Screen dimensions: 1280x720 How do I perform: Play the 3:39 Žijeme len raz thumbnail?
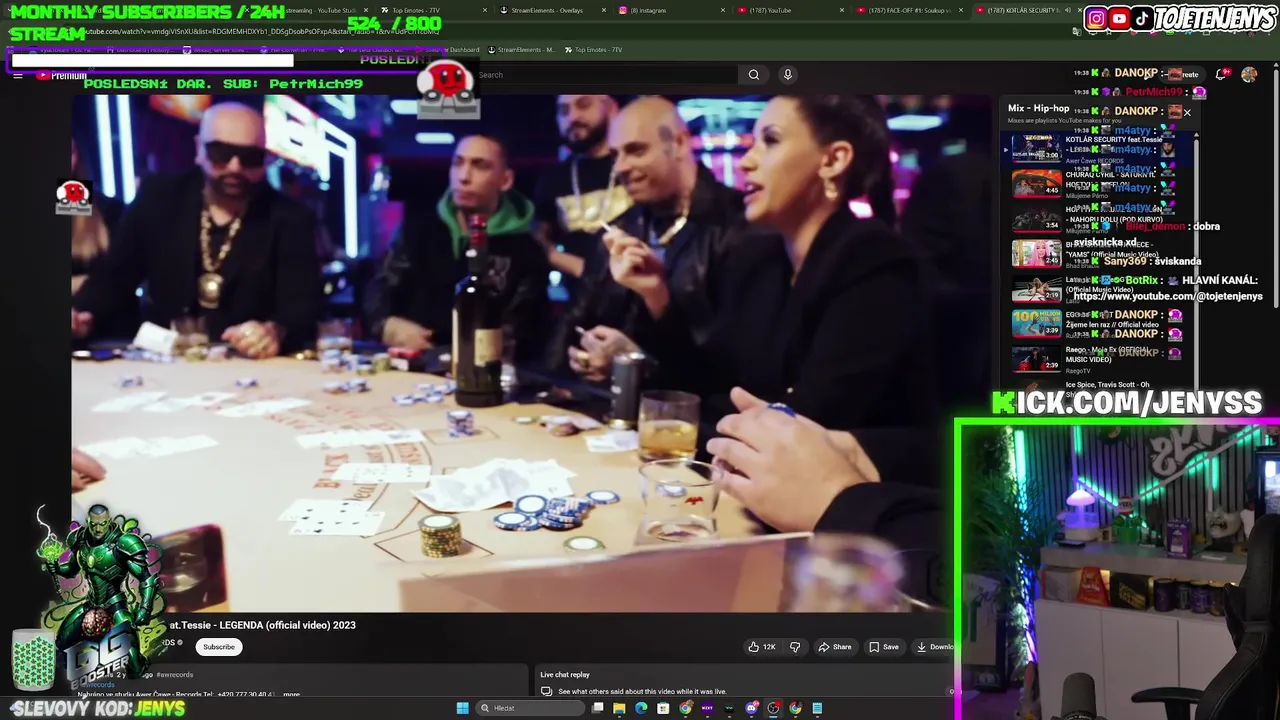coord(1036,323)
